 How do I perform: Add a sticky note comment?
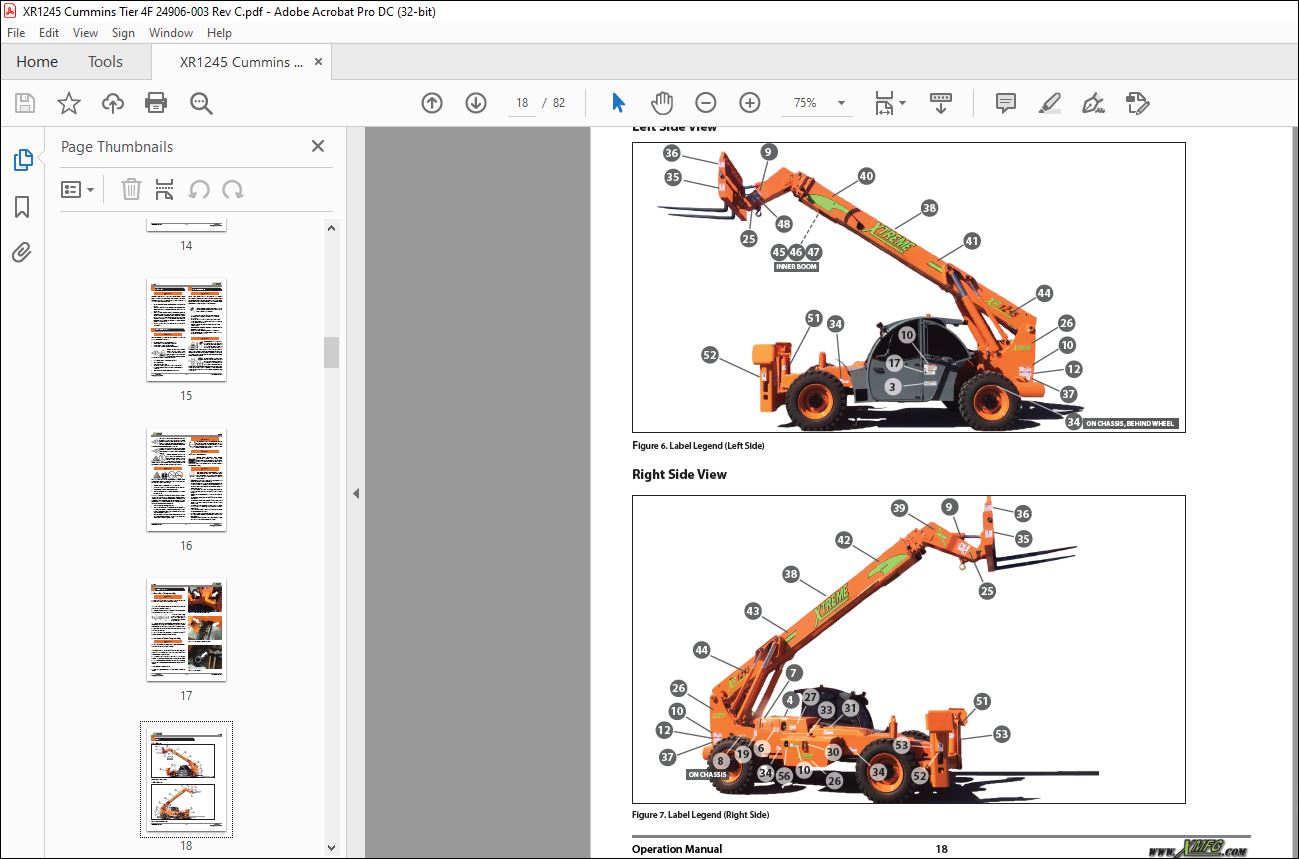coord(1006,103)
